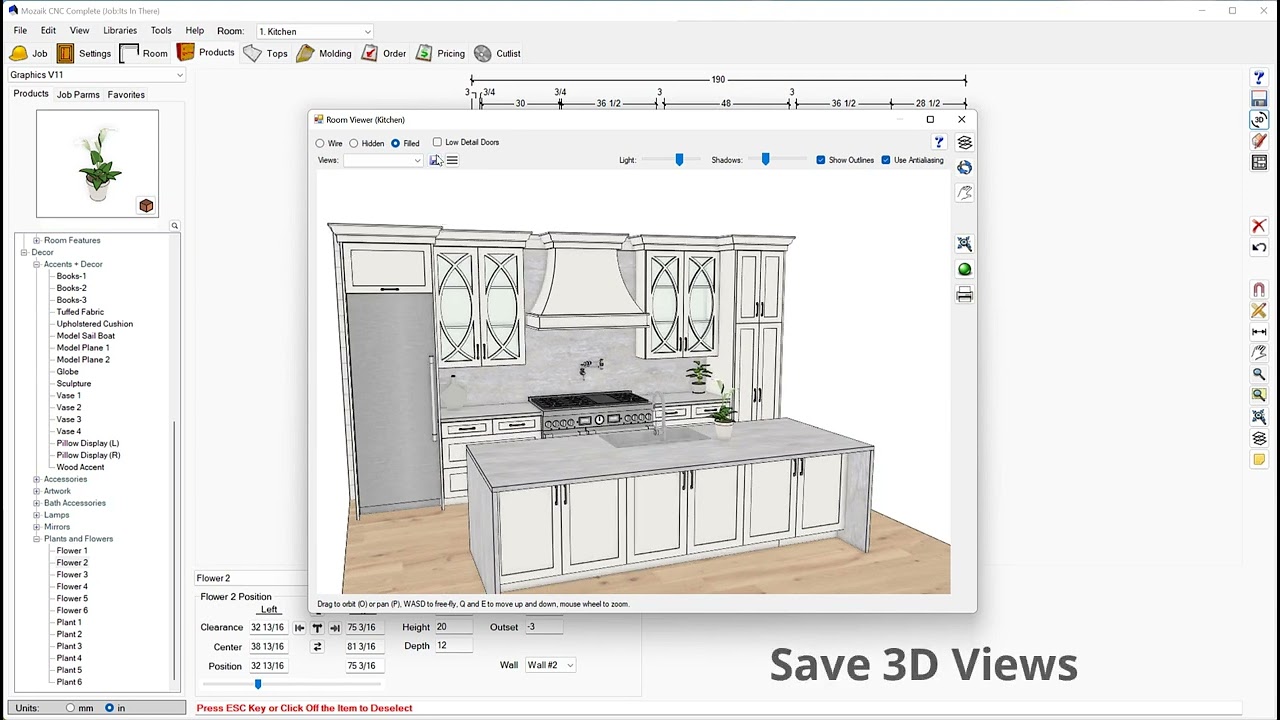Screen dimensions: 1280x720
Task: Click the yellow sticky note icon
Action: [x=1259, y=460]
